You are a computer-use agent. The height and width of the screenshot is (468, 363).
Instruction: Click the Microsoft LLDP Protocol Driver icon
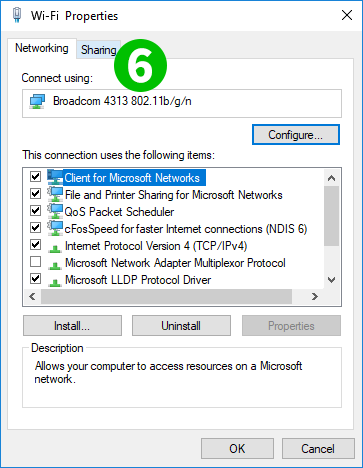tap(55, 282)
